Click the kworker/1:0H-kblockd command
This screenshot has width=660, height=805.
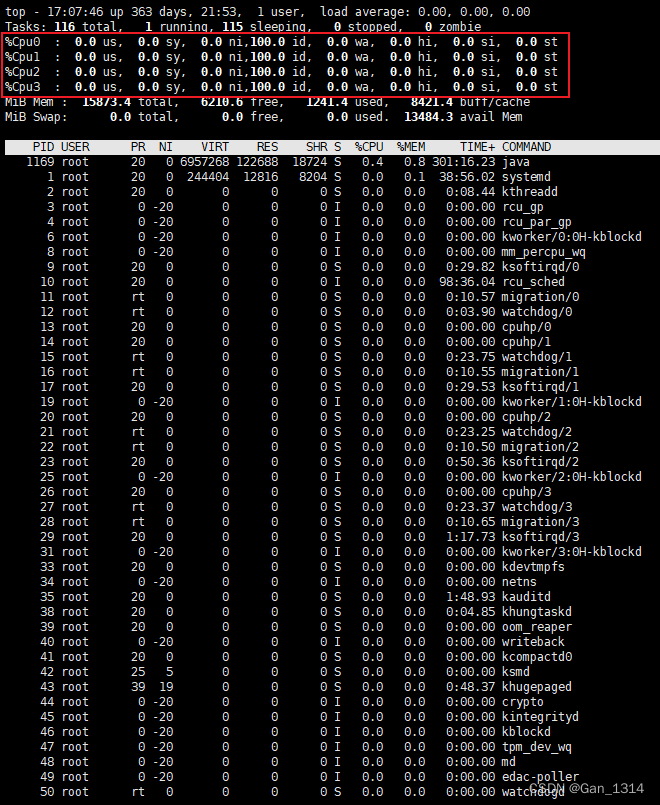coord(572,402)
